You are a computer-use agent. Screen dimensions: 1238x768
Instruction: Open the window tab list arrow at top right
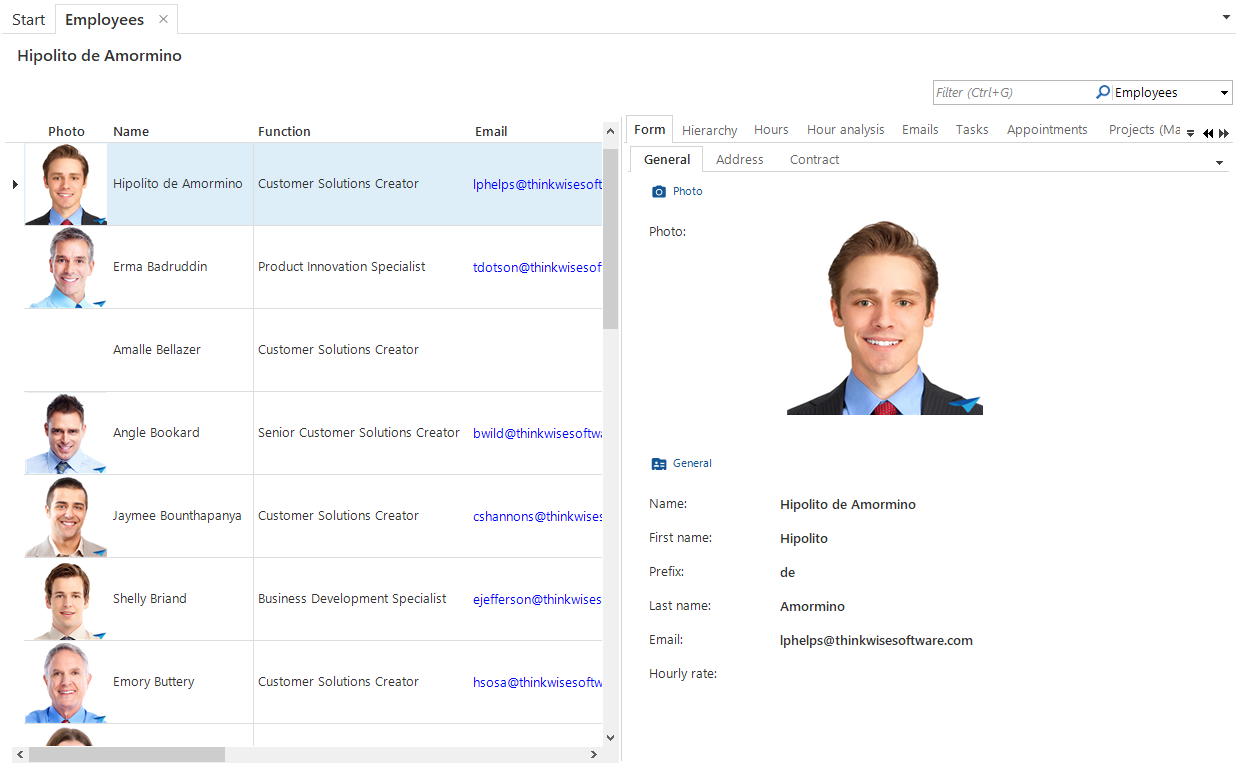click(x=1226, y=17)
